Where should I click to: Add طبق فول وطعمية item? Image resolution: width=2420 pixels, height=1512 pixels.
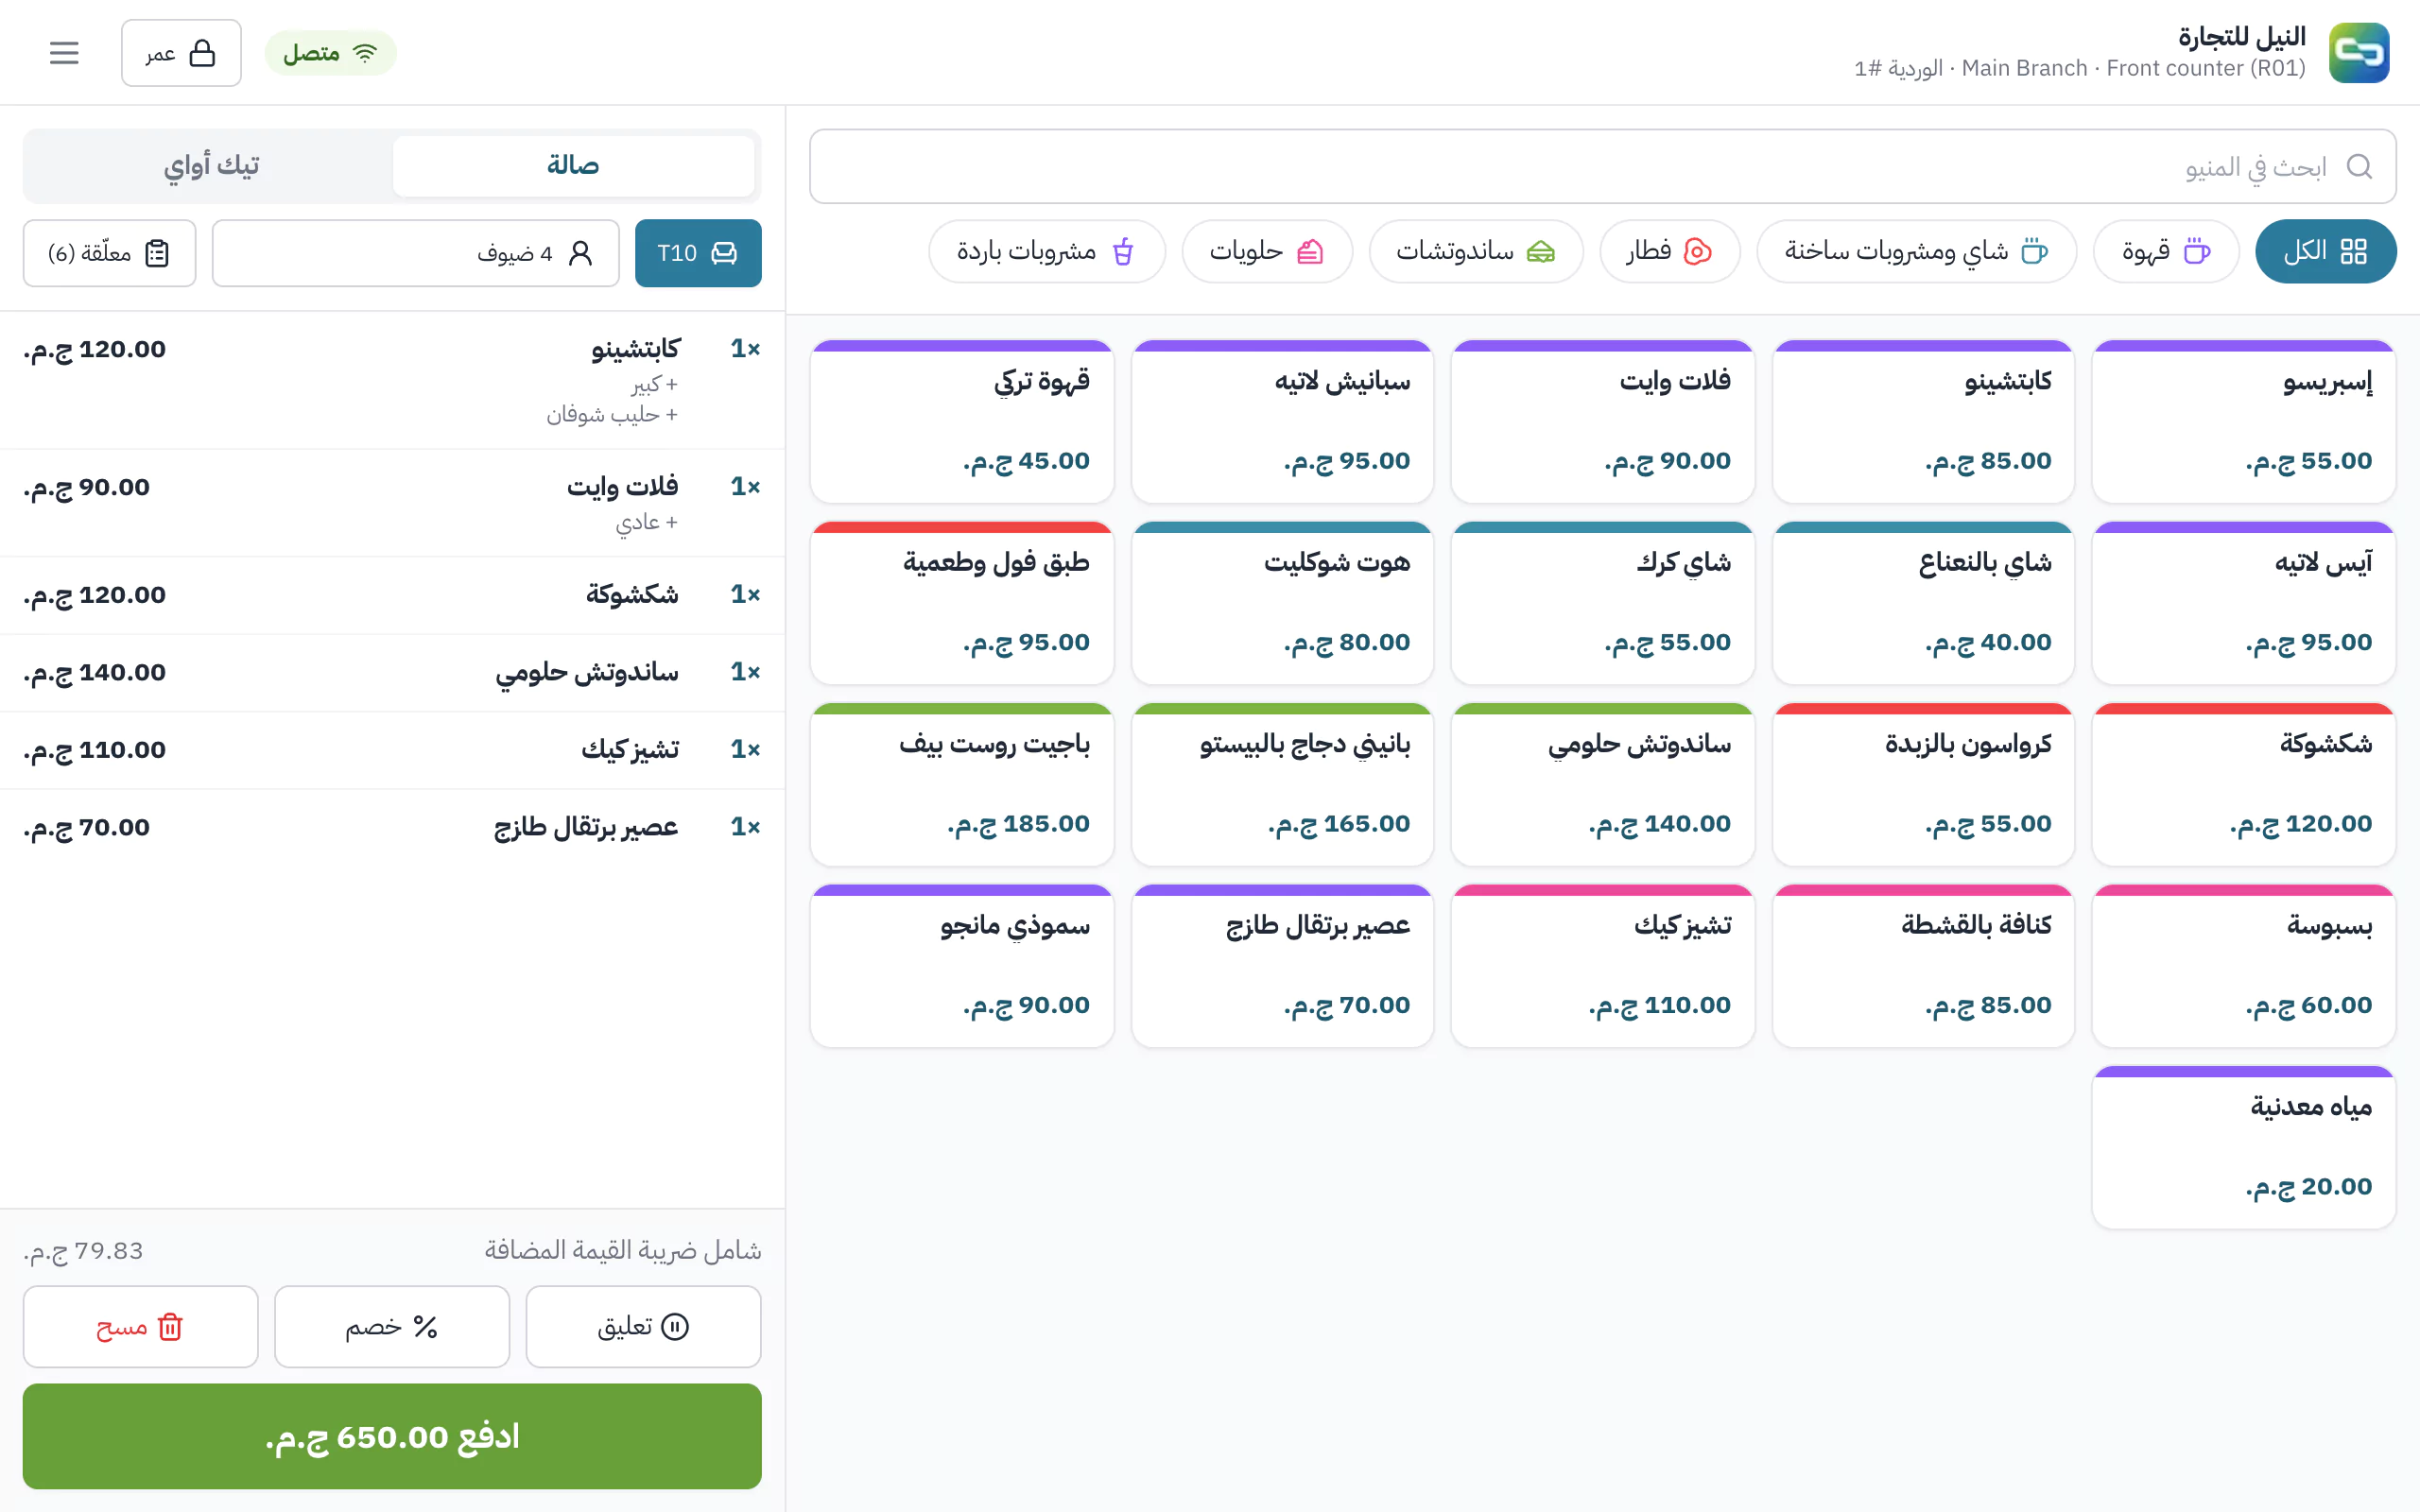(961, 603)
